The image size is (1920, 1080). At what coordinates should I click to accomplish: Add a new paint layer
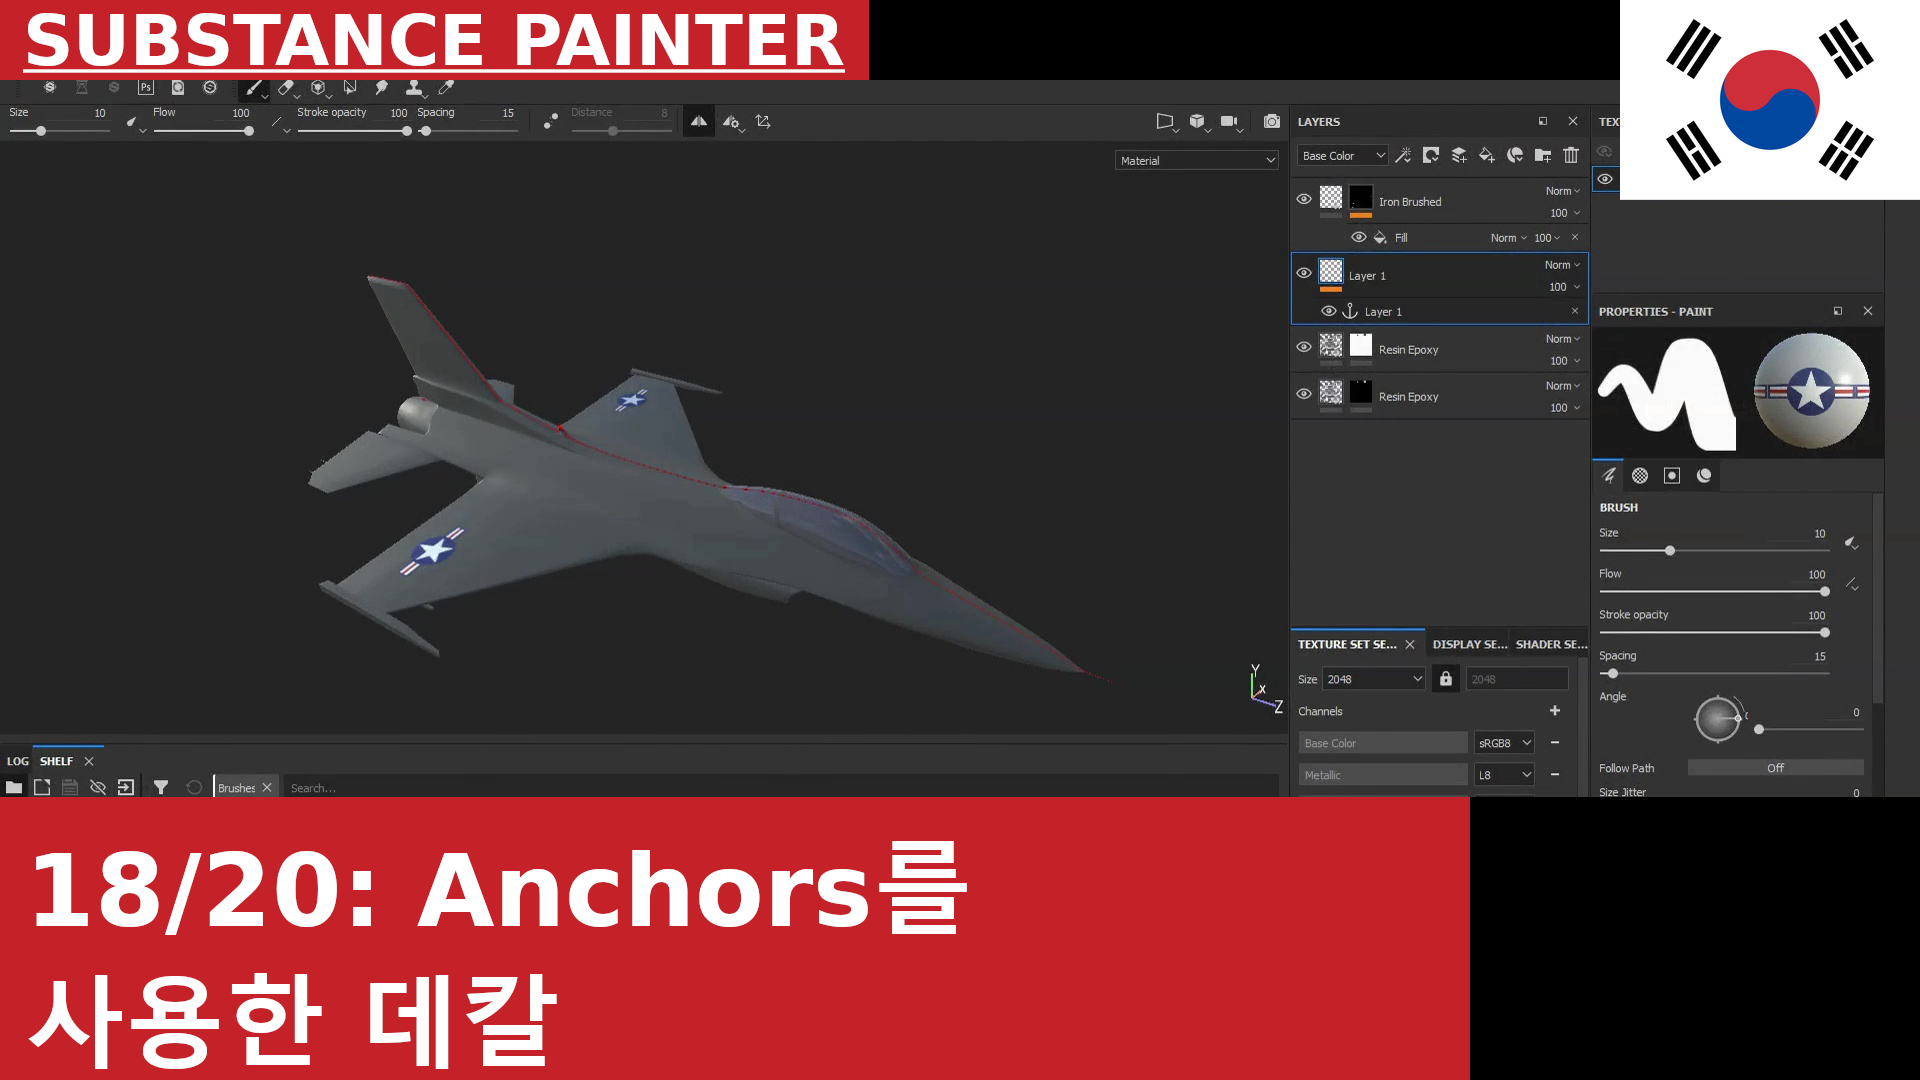1459,155
